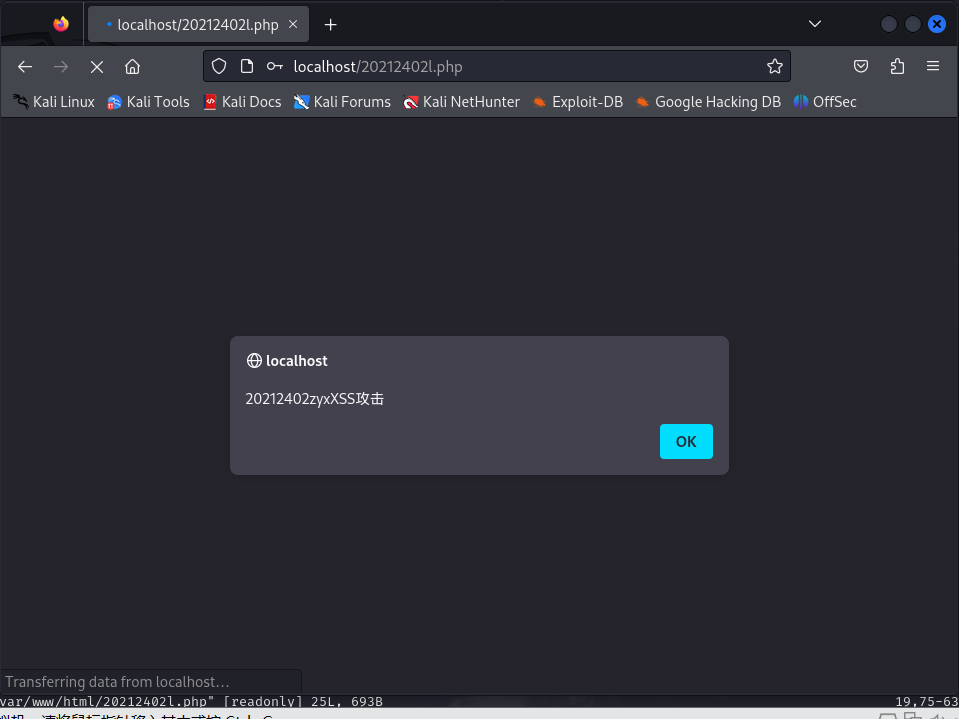Click the forward arrow navigation button
The width and height of the screenshot is (959, 719).
pos(61,67)
